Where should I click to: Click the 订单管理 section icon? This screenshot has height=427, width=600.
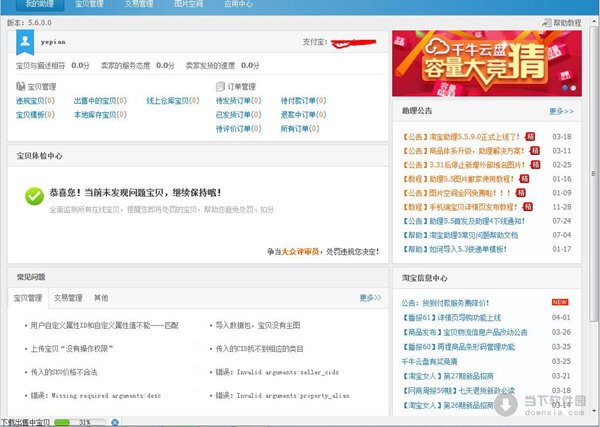[x=220, y=86]
